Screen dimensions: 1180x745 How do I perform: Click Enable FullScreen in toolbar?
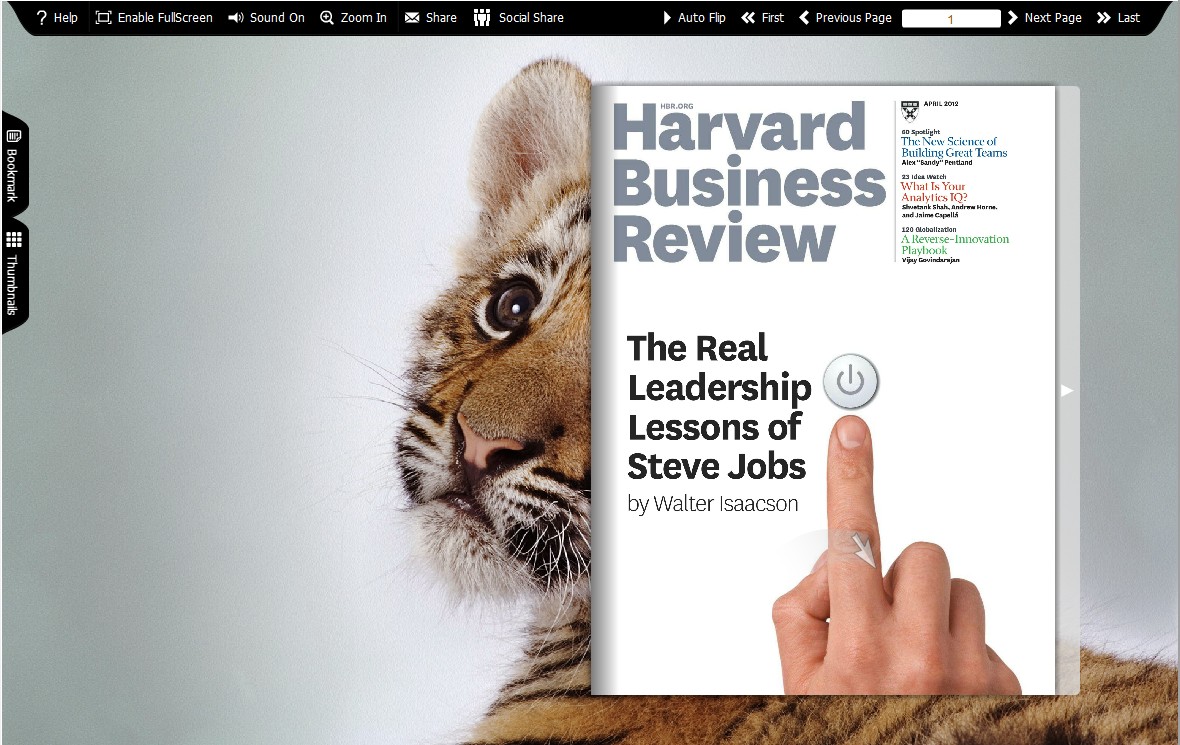[x=154, y=17]
